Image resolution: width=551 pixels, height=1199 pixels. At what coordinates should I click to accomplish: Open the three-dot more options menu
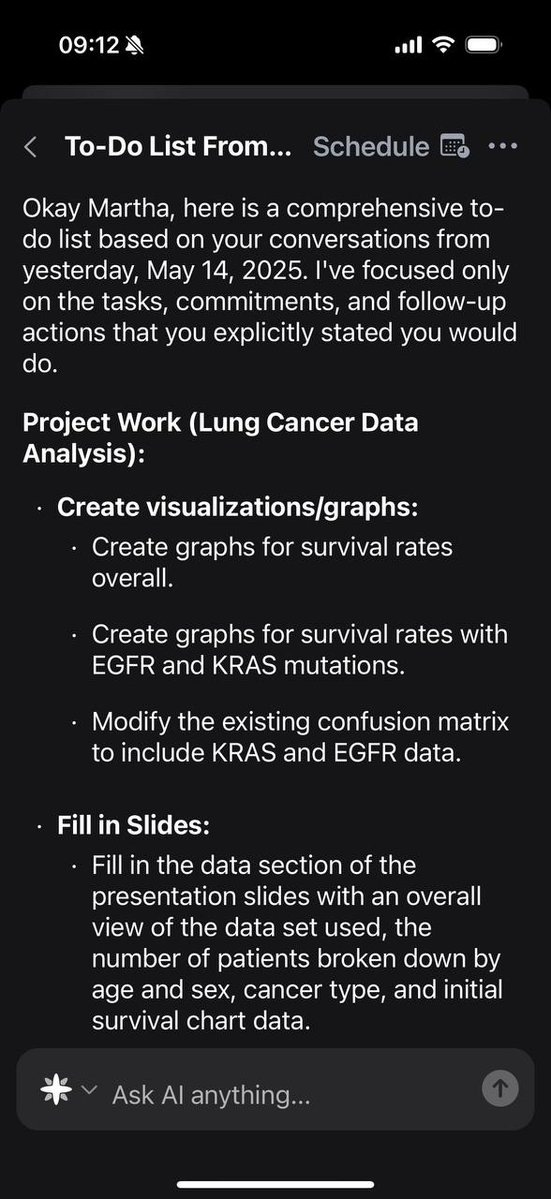503,146
